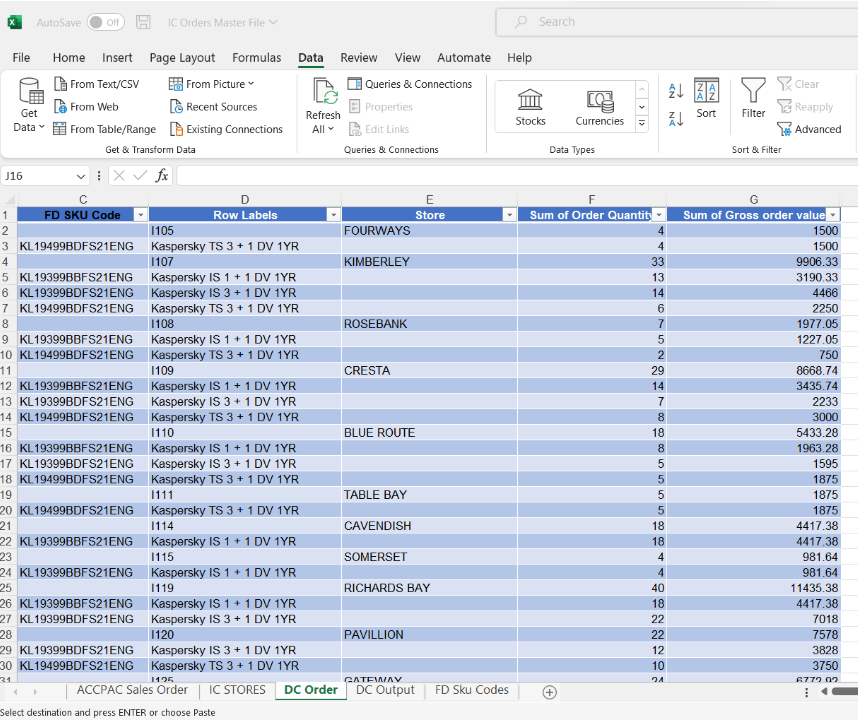Open Existing Connections
This screenshot has height=720, width=858.
click(226, 129)
